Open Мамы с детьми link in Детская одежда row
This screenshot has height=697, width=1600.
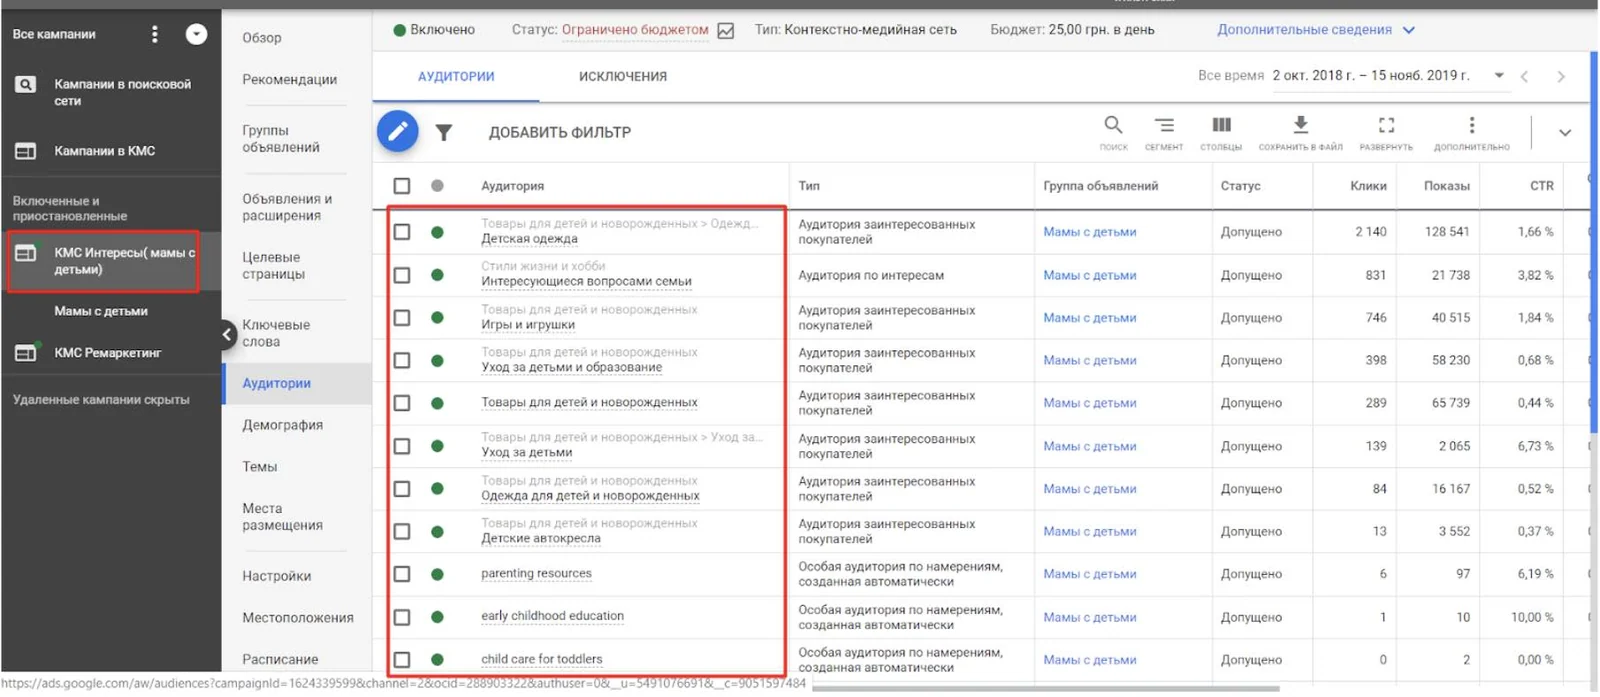coord(1090,232)
